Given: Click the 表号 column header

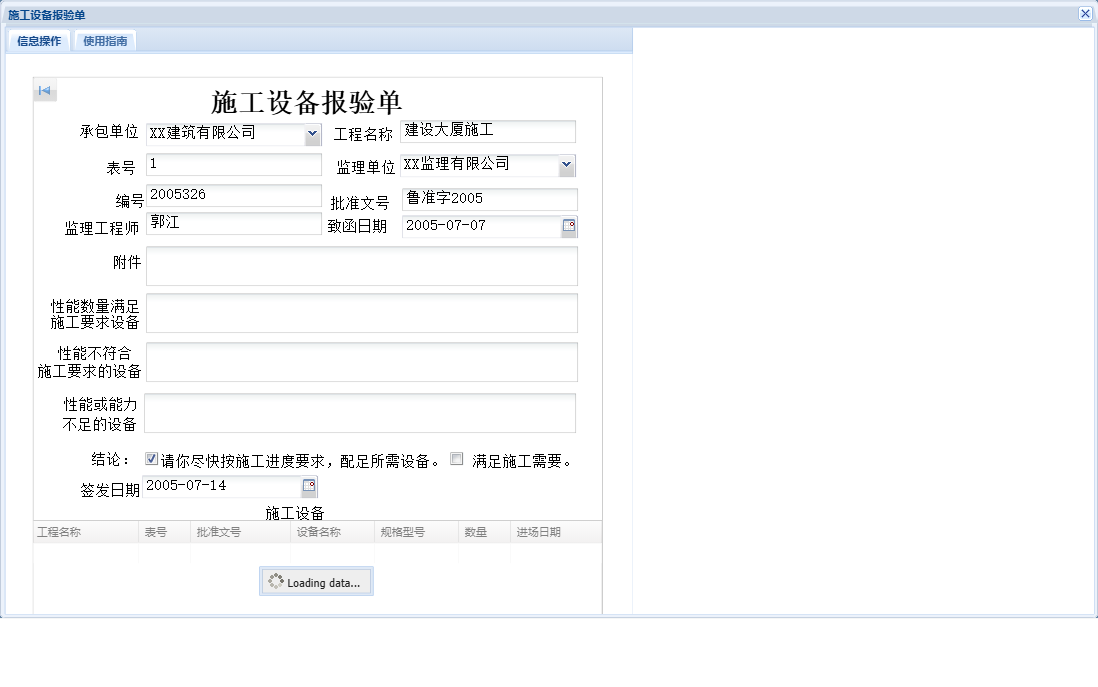Looking at the screenshot, I should (x=165, y=532).
